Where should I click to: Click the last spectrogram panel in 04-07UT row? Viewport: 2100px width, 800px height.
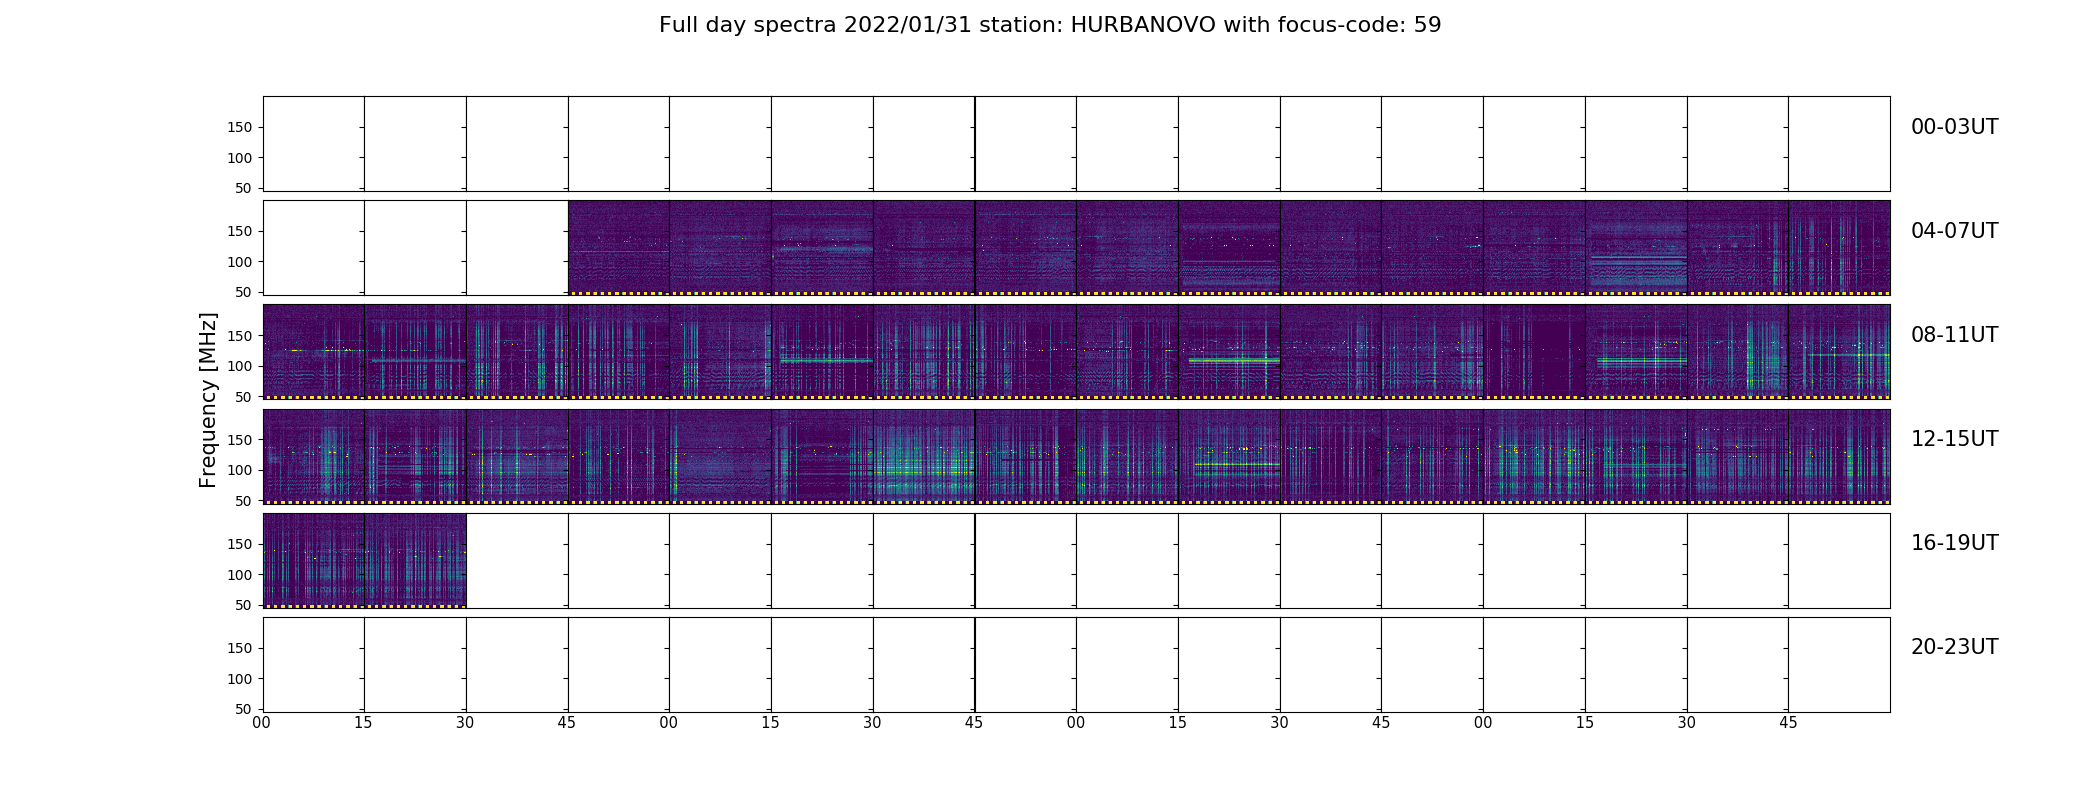1839,248
